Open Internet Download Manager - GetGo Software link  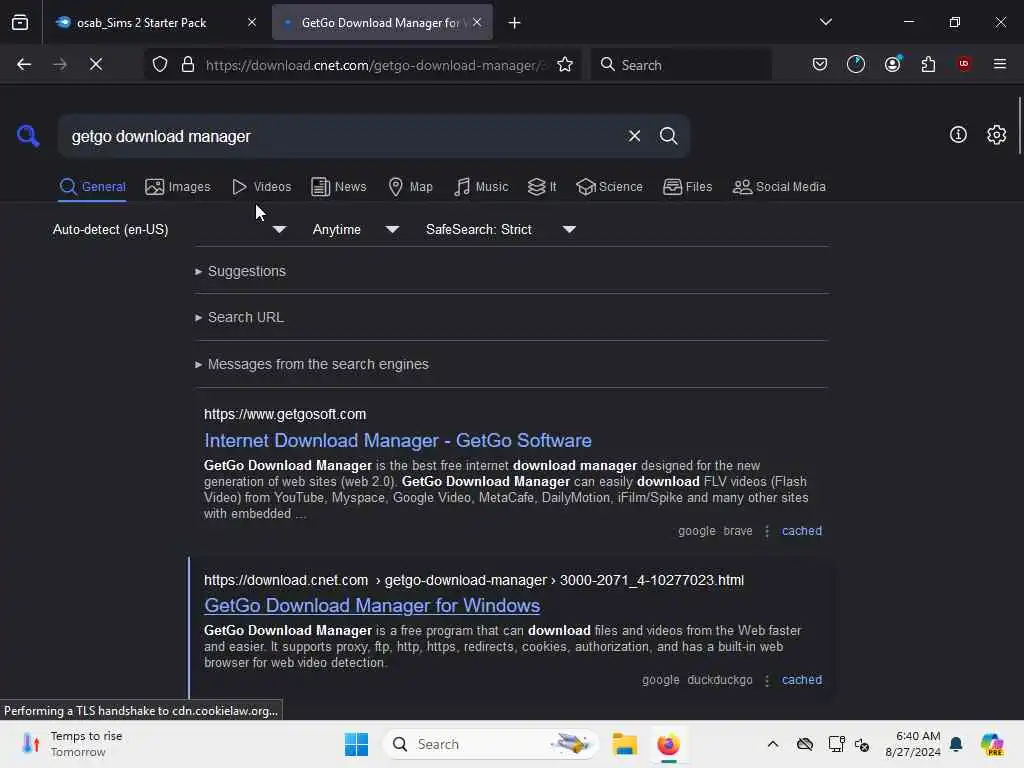pyautogui.click(x=398, y=441)
